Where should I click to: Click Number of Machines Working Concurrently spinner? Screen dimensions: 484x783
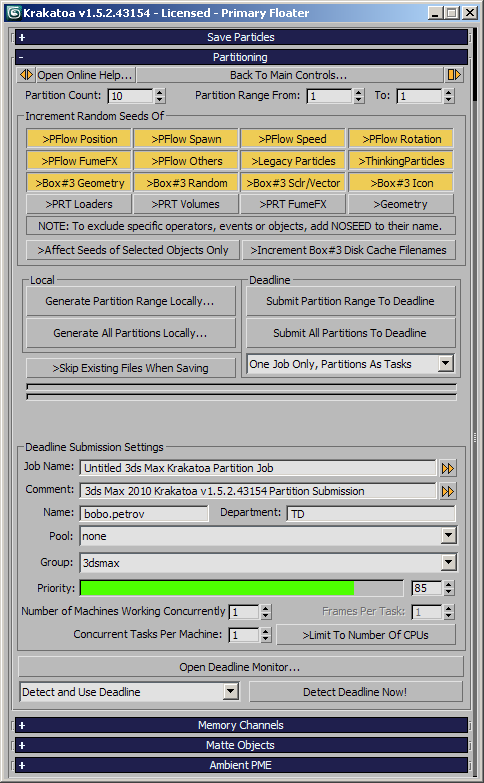pyautogui.click(x=266, y=612)
